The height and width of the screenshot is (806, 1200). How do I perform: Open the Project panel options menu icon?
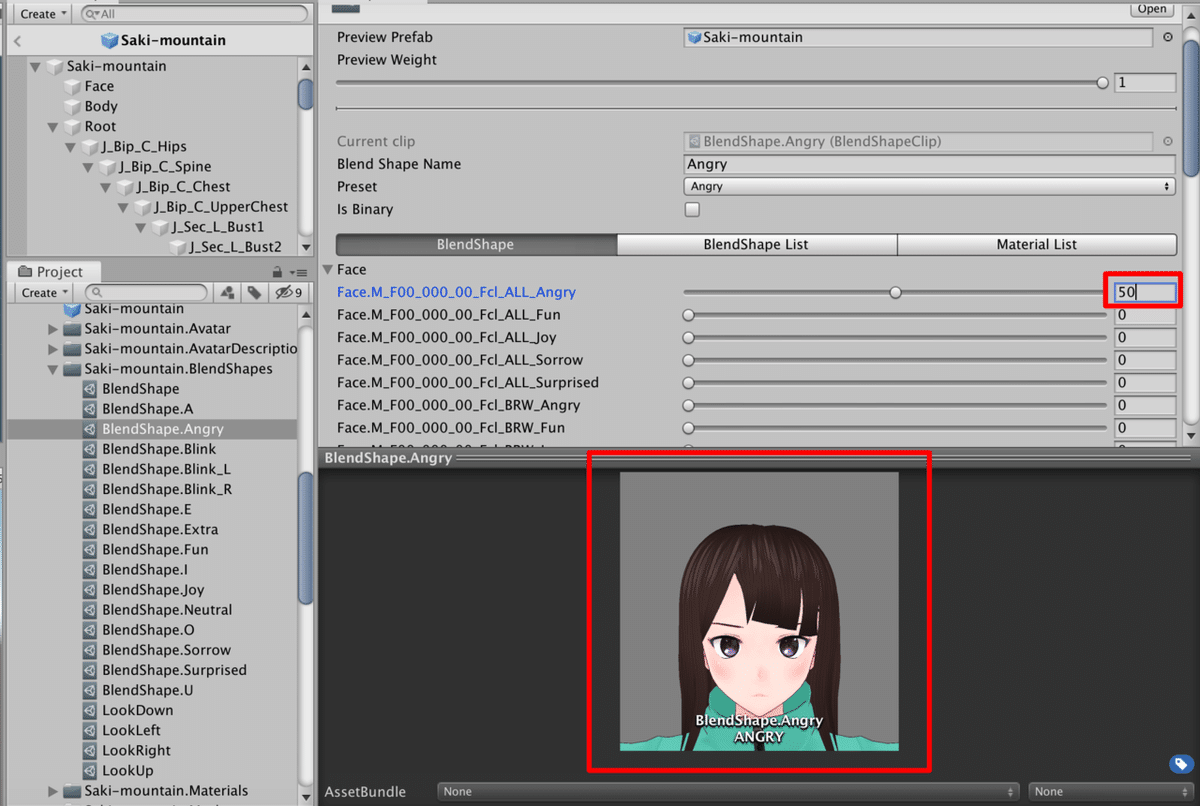(x=298, y=272)
